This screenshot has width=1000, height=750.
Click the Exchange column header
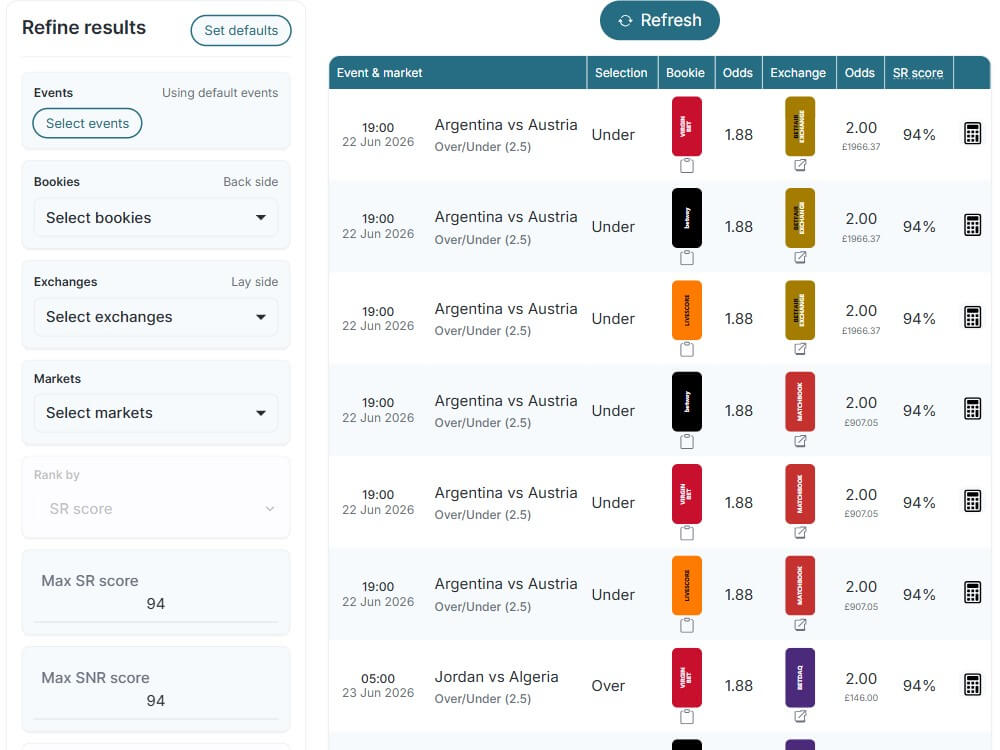[798, 73]
